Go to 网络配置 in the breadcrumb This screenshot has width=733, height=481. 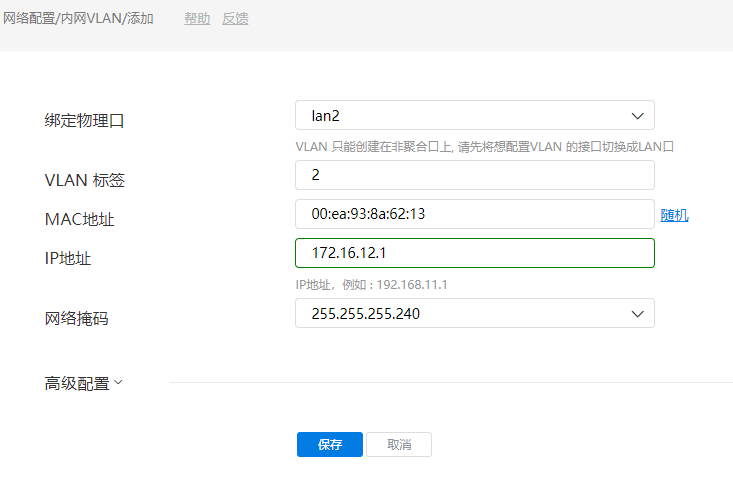(x=30, y=19)
